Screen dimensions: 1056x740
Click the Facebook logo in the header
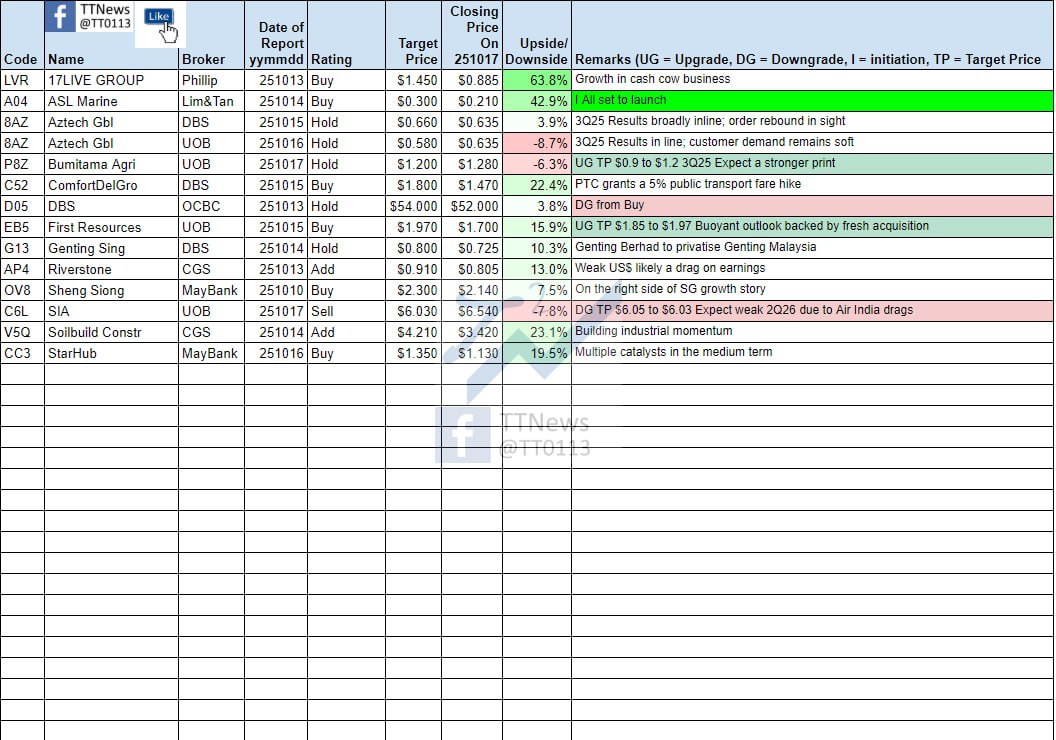[x=61, y=17]
